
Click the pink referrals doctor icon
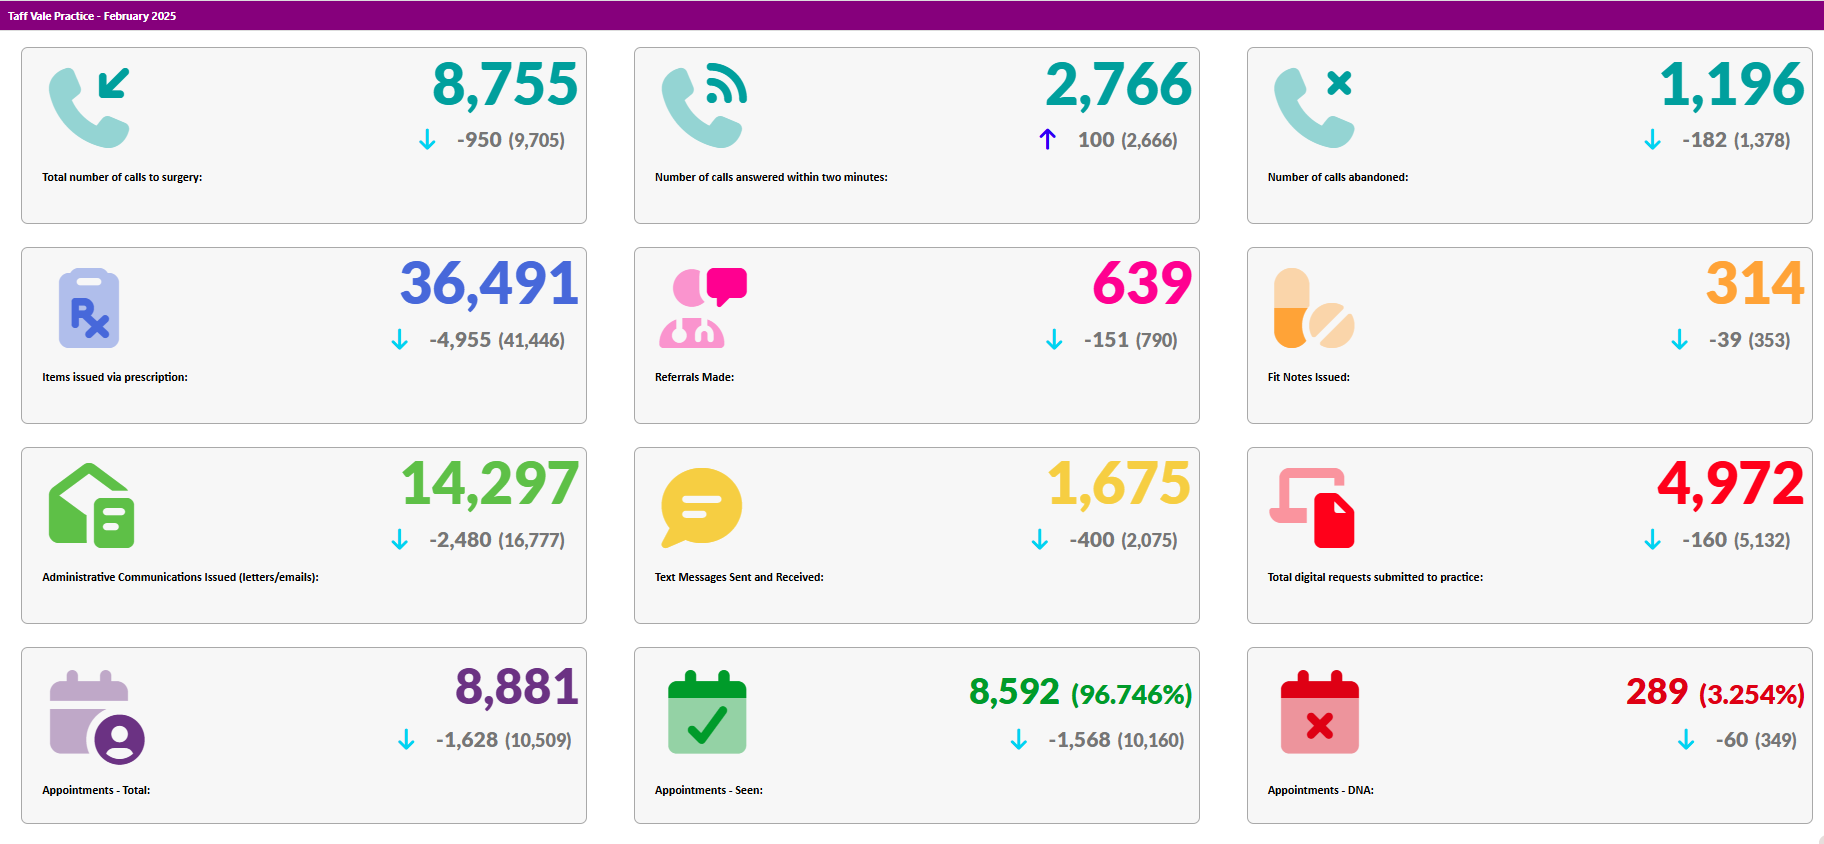[x=702, y=308]
